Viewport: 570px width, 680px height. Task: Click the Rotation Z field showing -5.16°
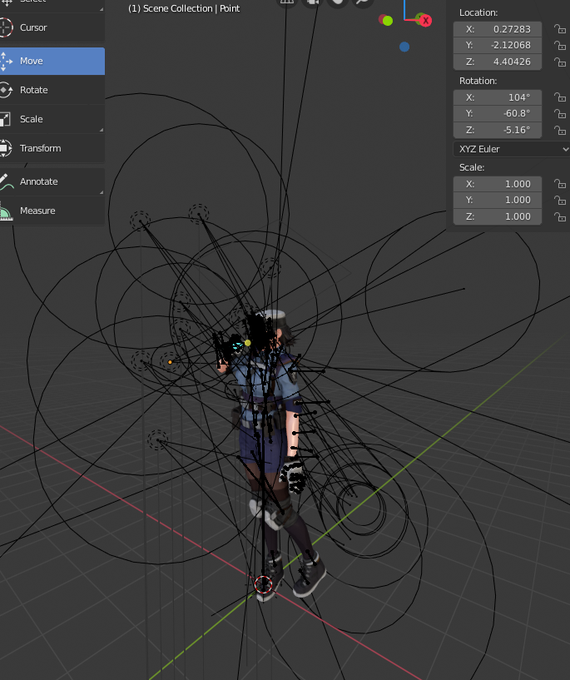coord(498,130)
